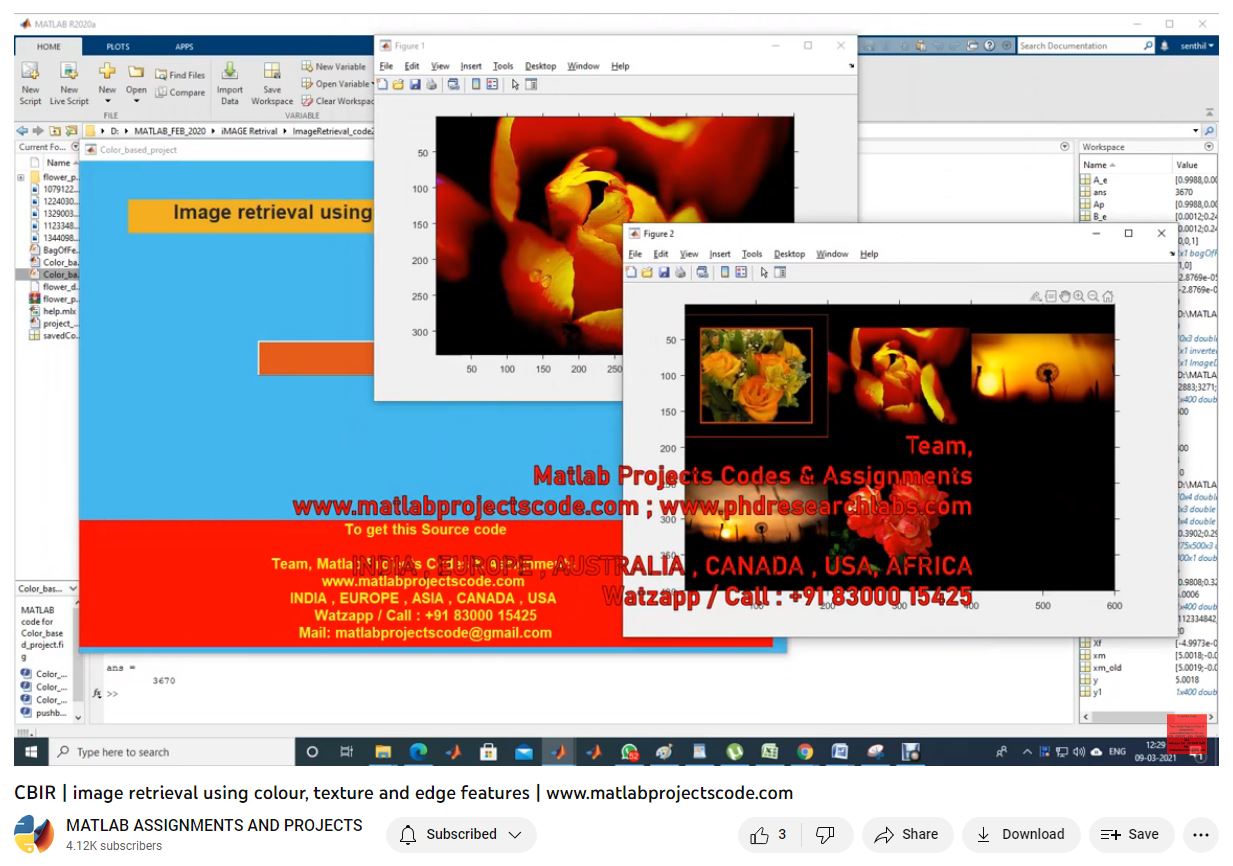Click the Save icon in Figure 1 toolbar

pyautogui.click(x=415, y=85)
